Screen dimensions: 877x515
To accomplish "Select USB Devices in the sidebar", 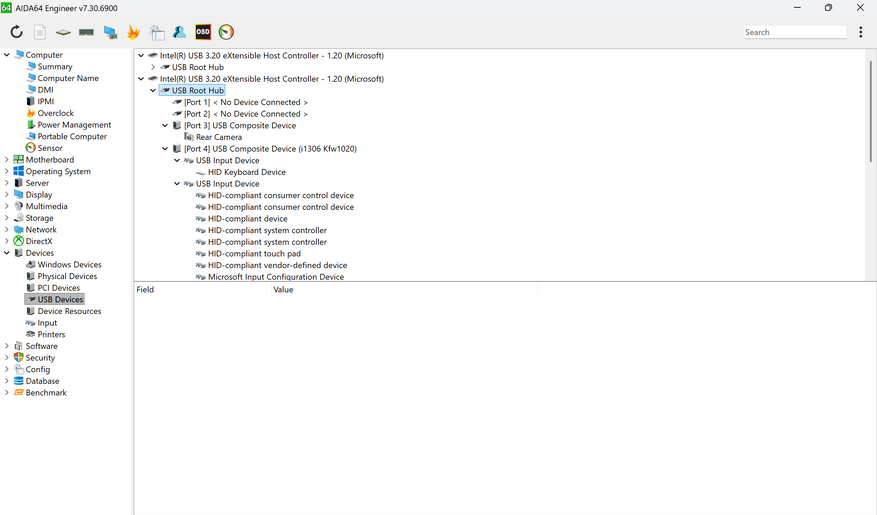I will 60,300.
